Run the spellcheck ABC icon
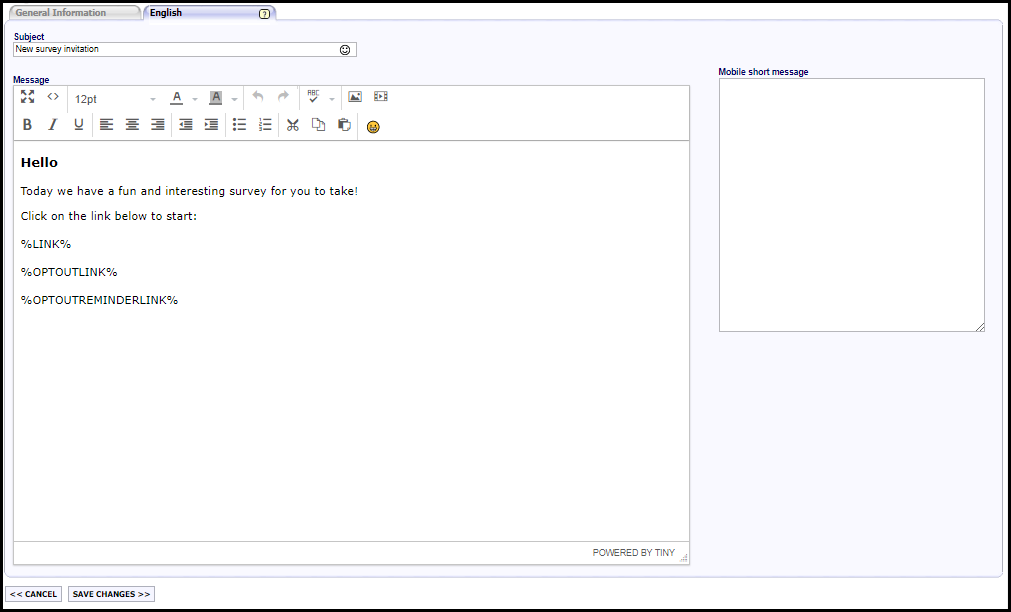1011x612 pixels. pyautogui.click(x=313, y=97)
